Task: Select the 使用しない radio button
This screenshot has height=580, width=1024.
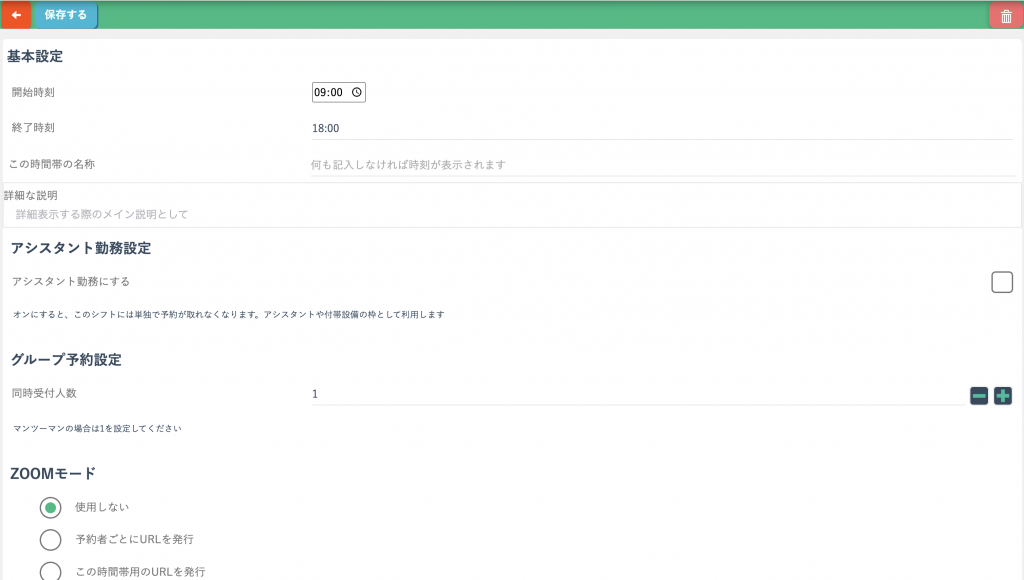Action: pyautogui.click(x=50, y=508)
